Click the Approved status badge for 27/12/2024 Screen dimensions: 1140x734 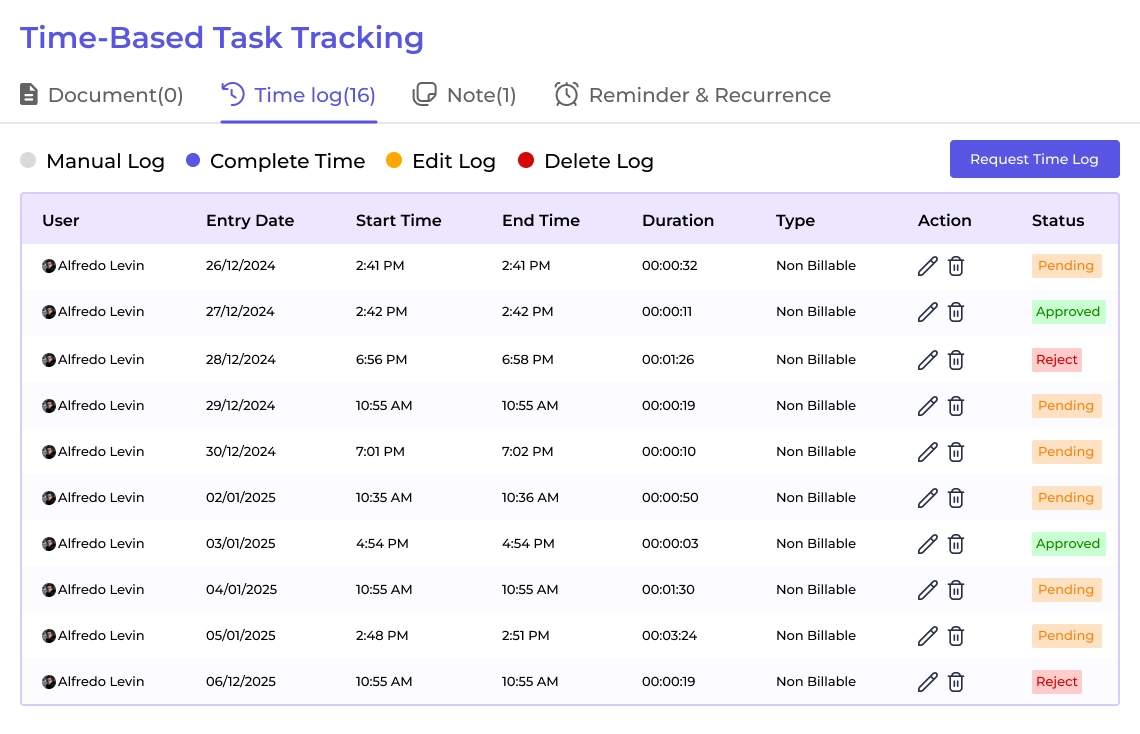(x=1068, y=312)
